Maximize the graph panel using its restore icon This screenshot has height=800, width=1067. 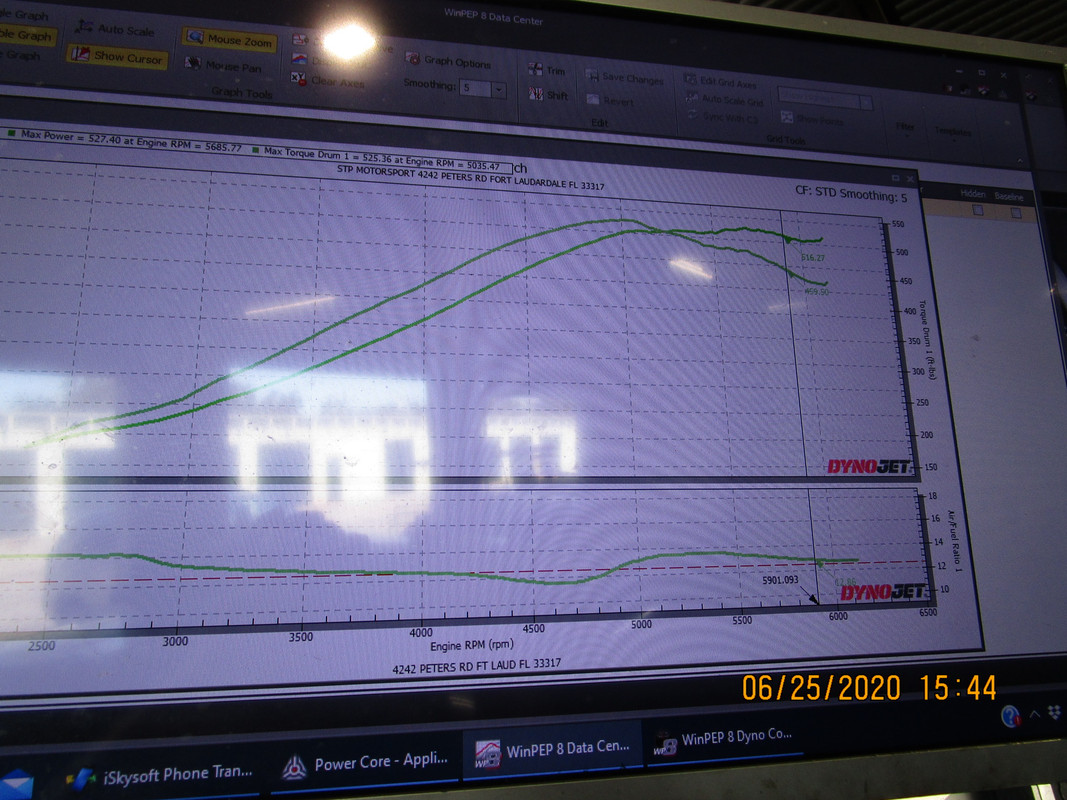[x=896, y=178]
